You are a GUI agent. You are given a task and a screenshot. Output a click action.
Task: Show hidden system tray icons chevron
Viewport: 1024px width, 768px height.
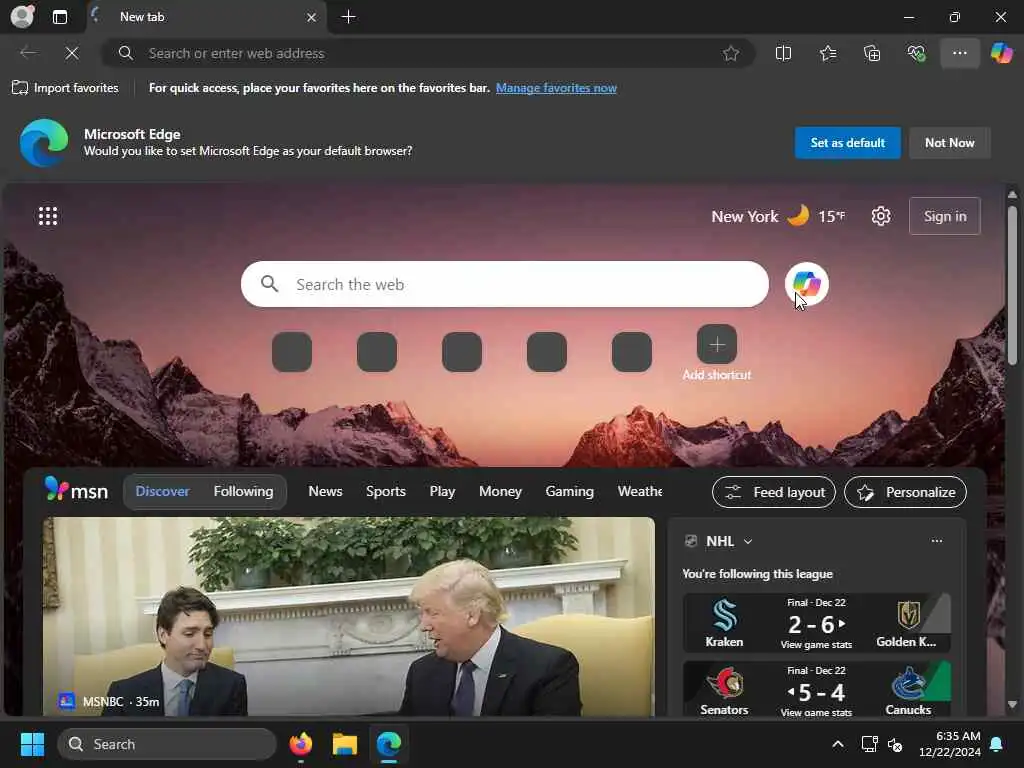tap(838, 744)
